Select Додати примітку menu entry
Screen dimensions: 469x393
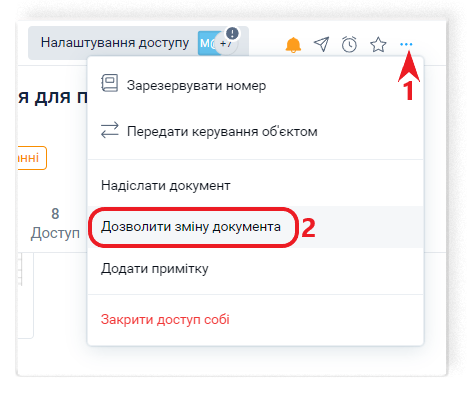(255, 268)
